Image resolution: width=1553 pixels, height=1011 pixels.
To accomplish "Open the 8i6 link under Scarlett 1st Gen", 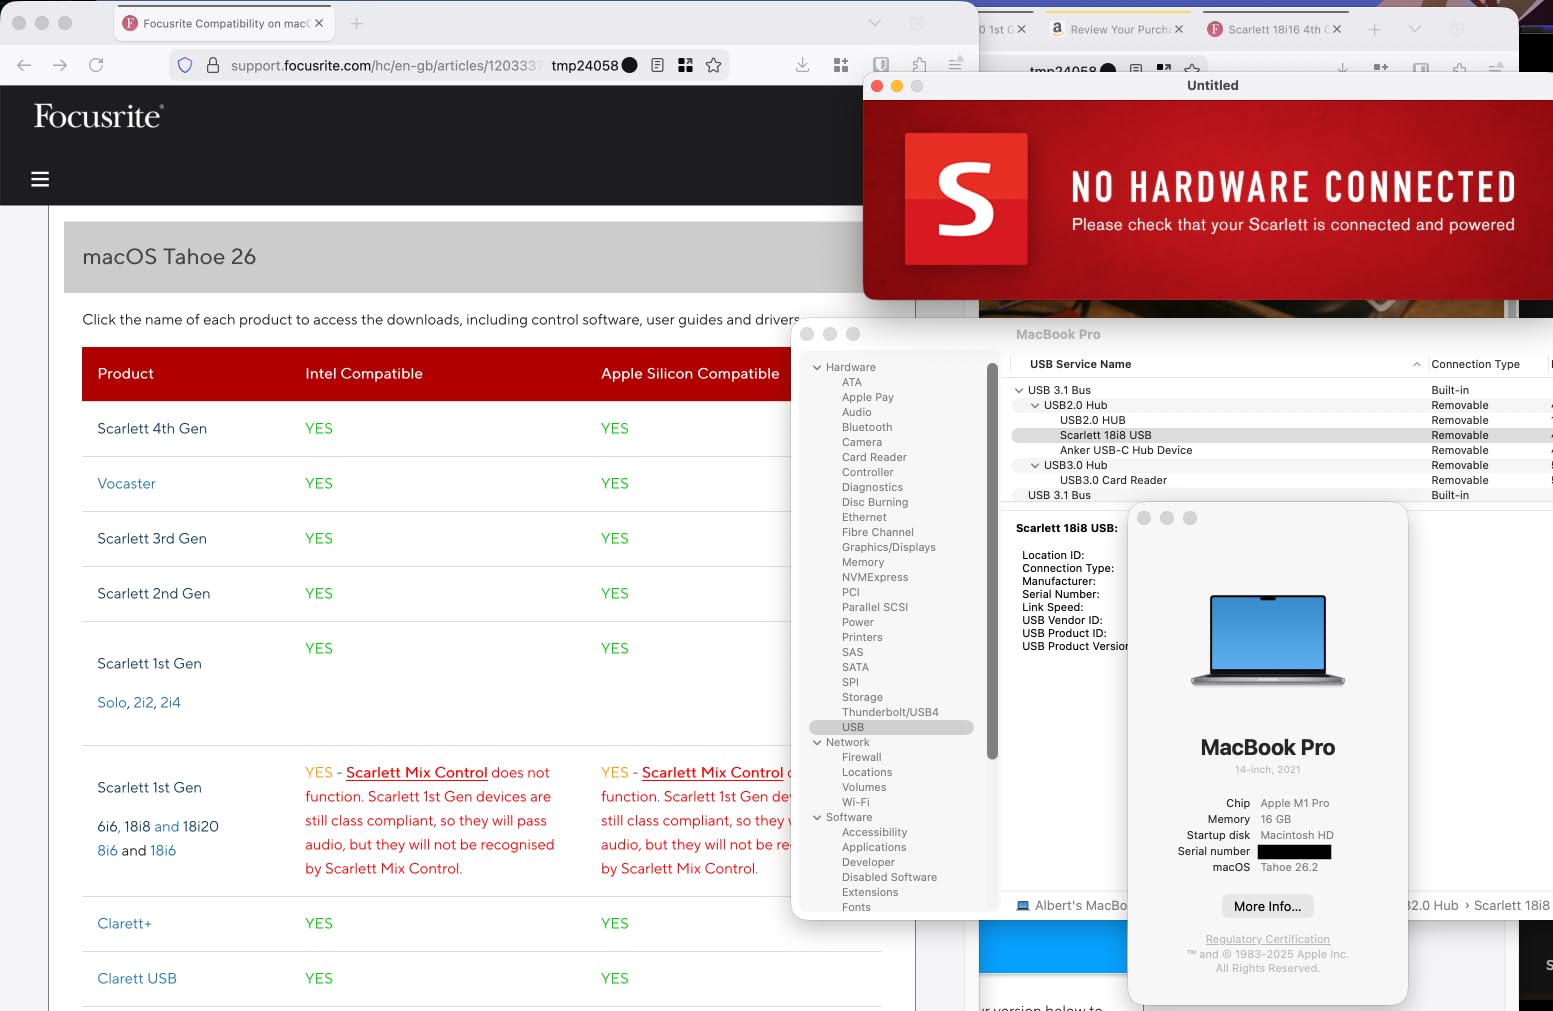I will click(x=107, y=851).
